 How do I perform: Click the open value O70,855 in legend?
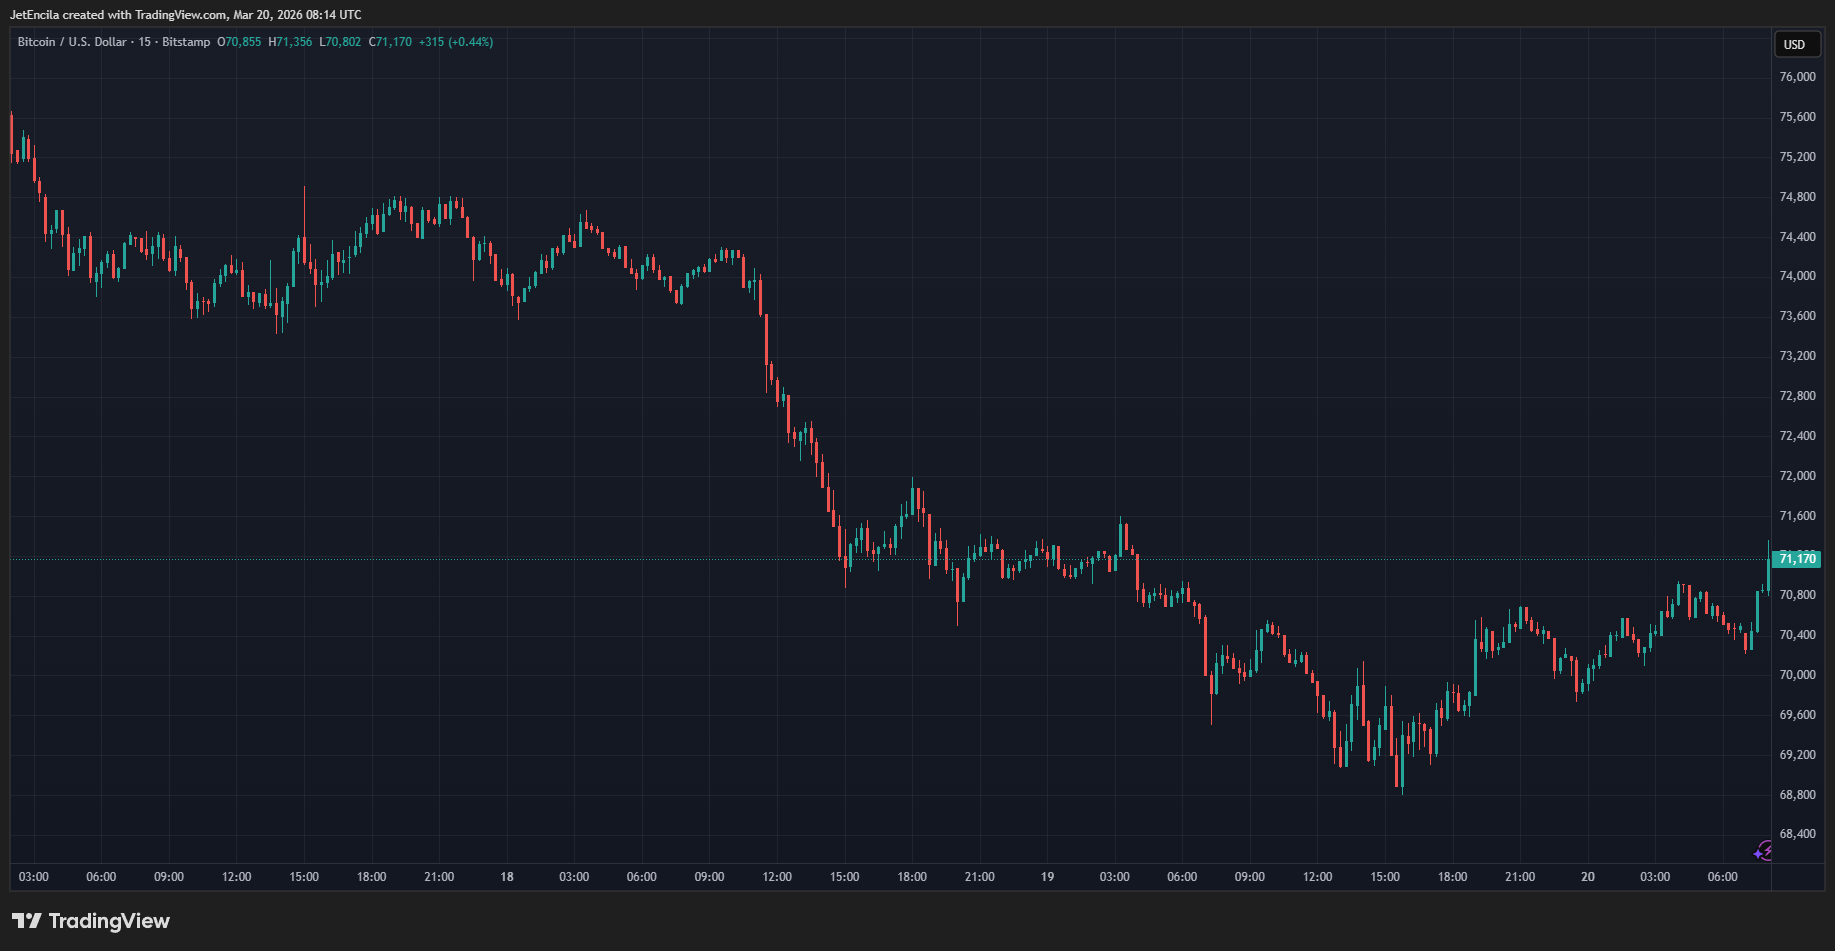click(x=239, y=42)
